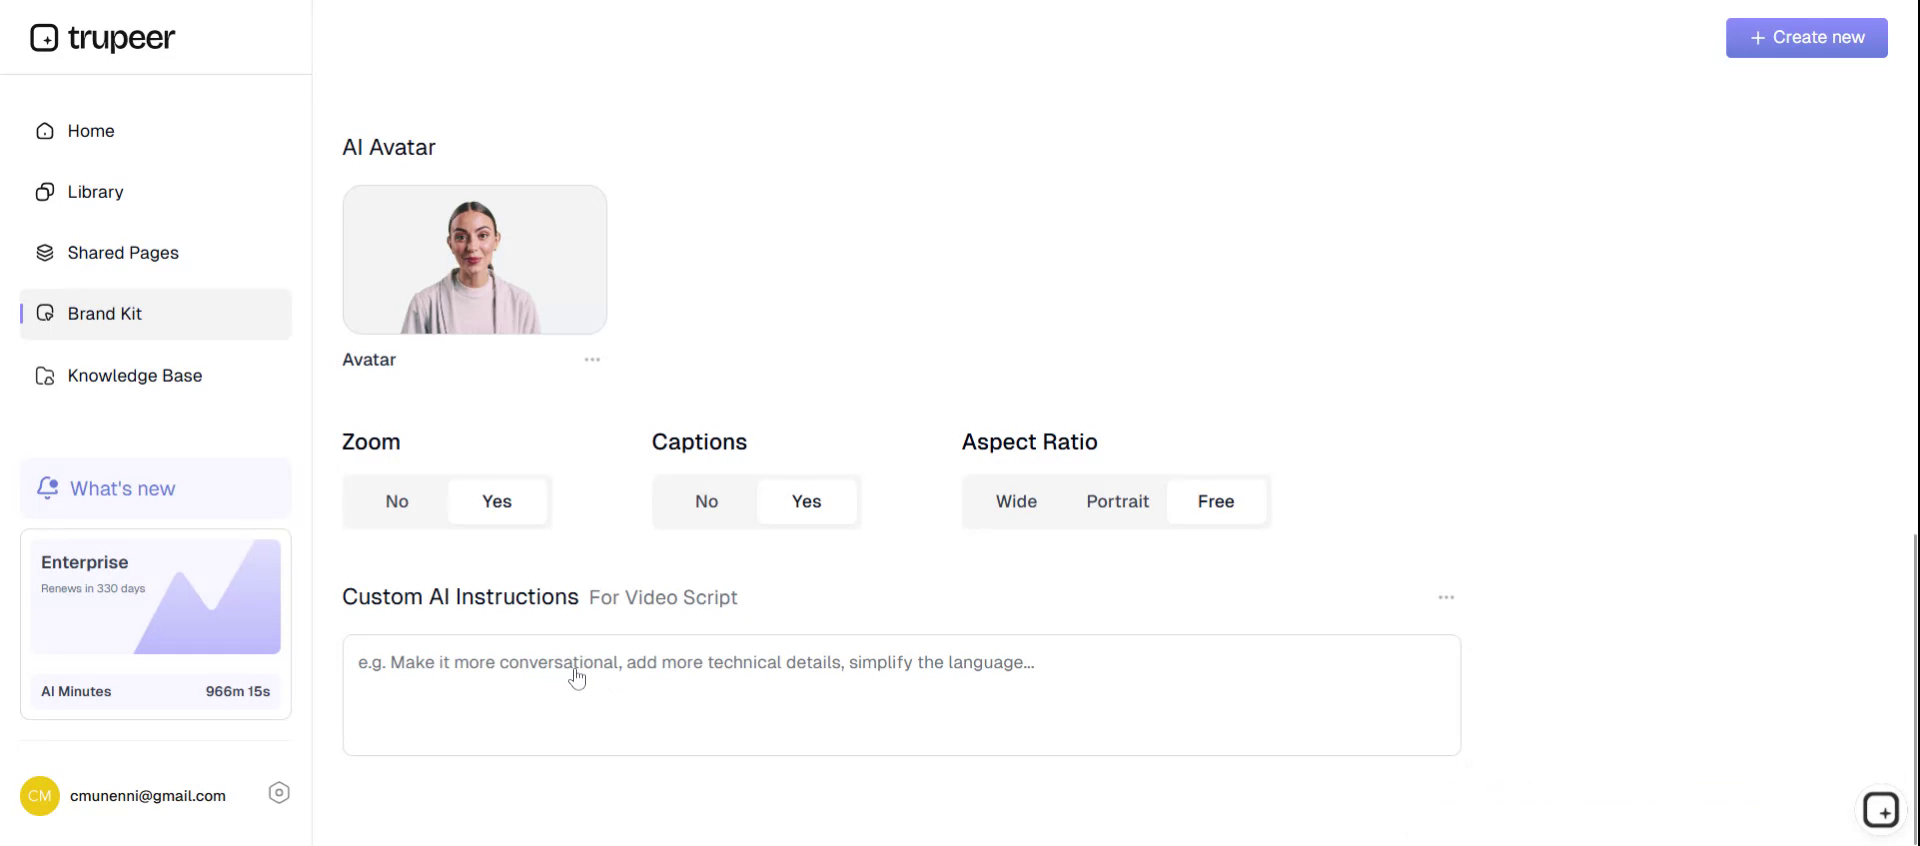The image size is (1920, 846).
Task: Click the floating trupeer widget icon
Action: (x=1880, y=810)
